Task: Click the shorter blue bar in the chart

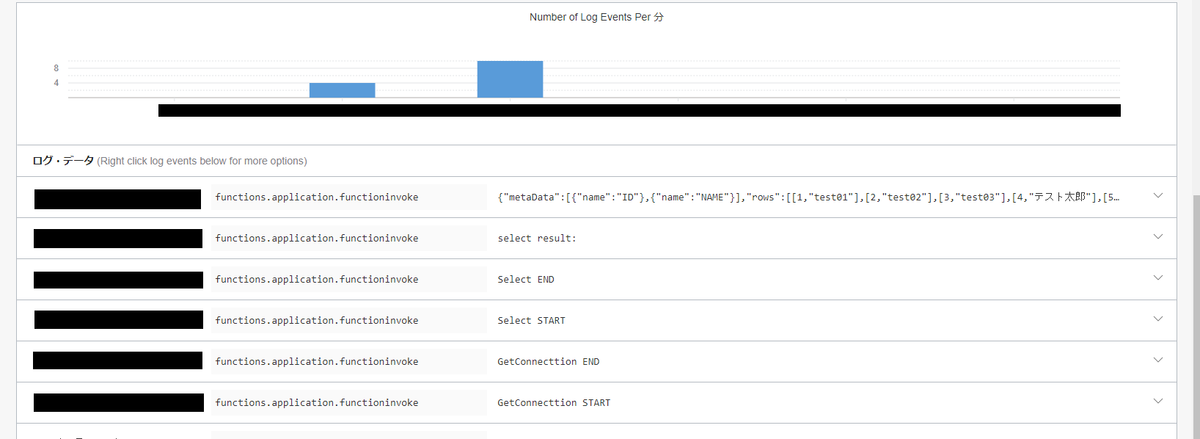Action: [x=342, y=90]
